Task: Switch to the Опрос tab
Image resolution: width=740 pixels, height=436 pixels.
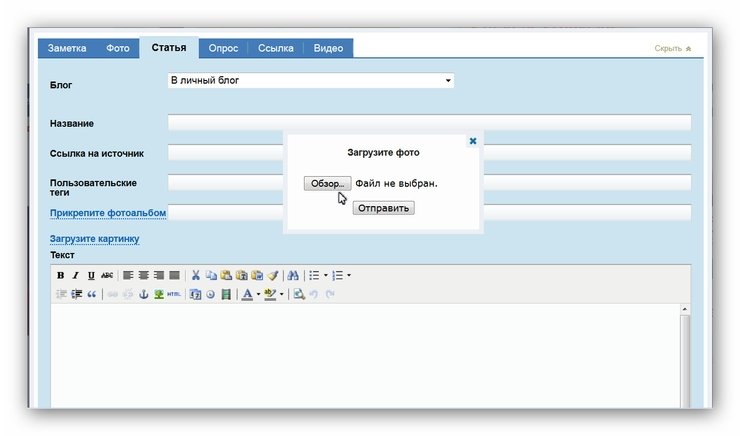Action: point(222,48)
